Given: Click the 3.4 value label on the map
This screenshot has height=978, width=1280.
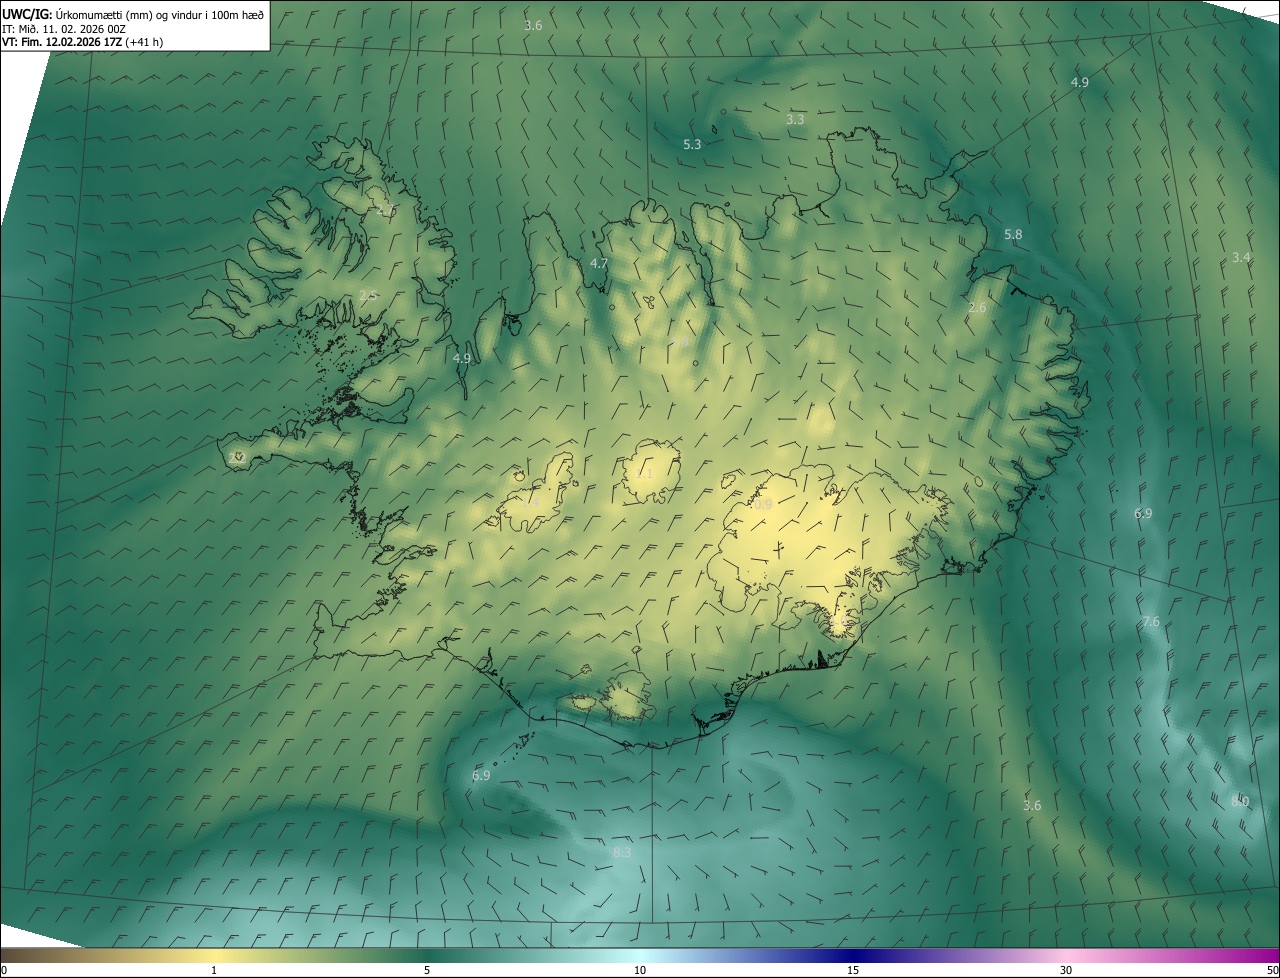Looking at the screenshot, I should (x=1241, y=258).
